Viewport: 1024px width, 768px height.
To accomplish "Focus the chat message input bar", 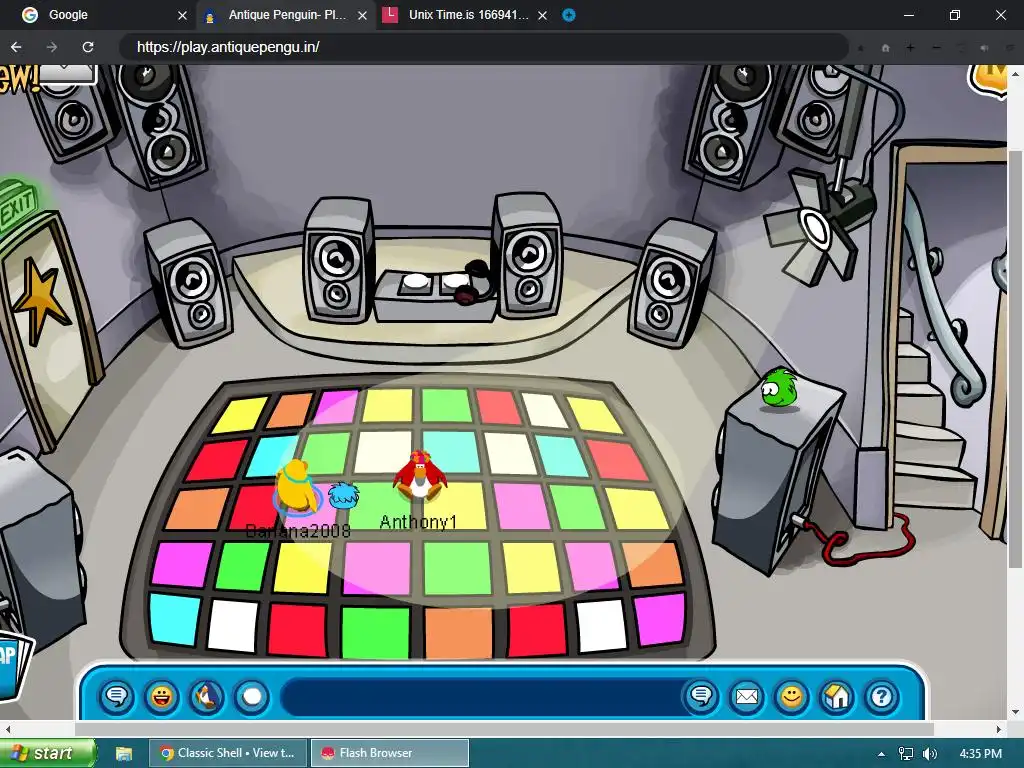I will click(482, 696).
